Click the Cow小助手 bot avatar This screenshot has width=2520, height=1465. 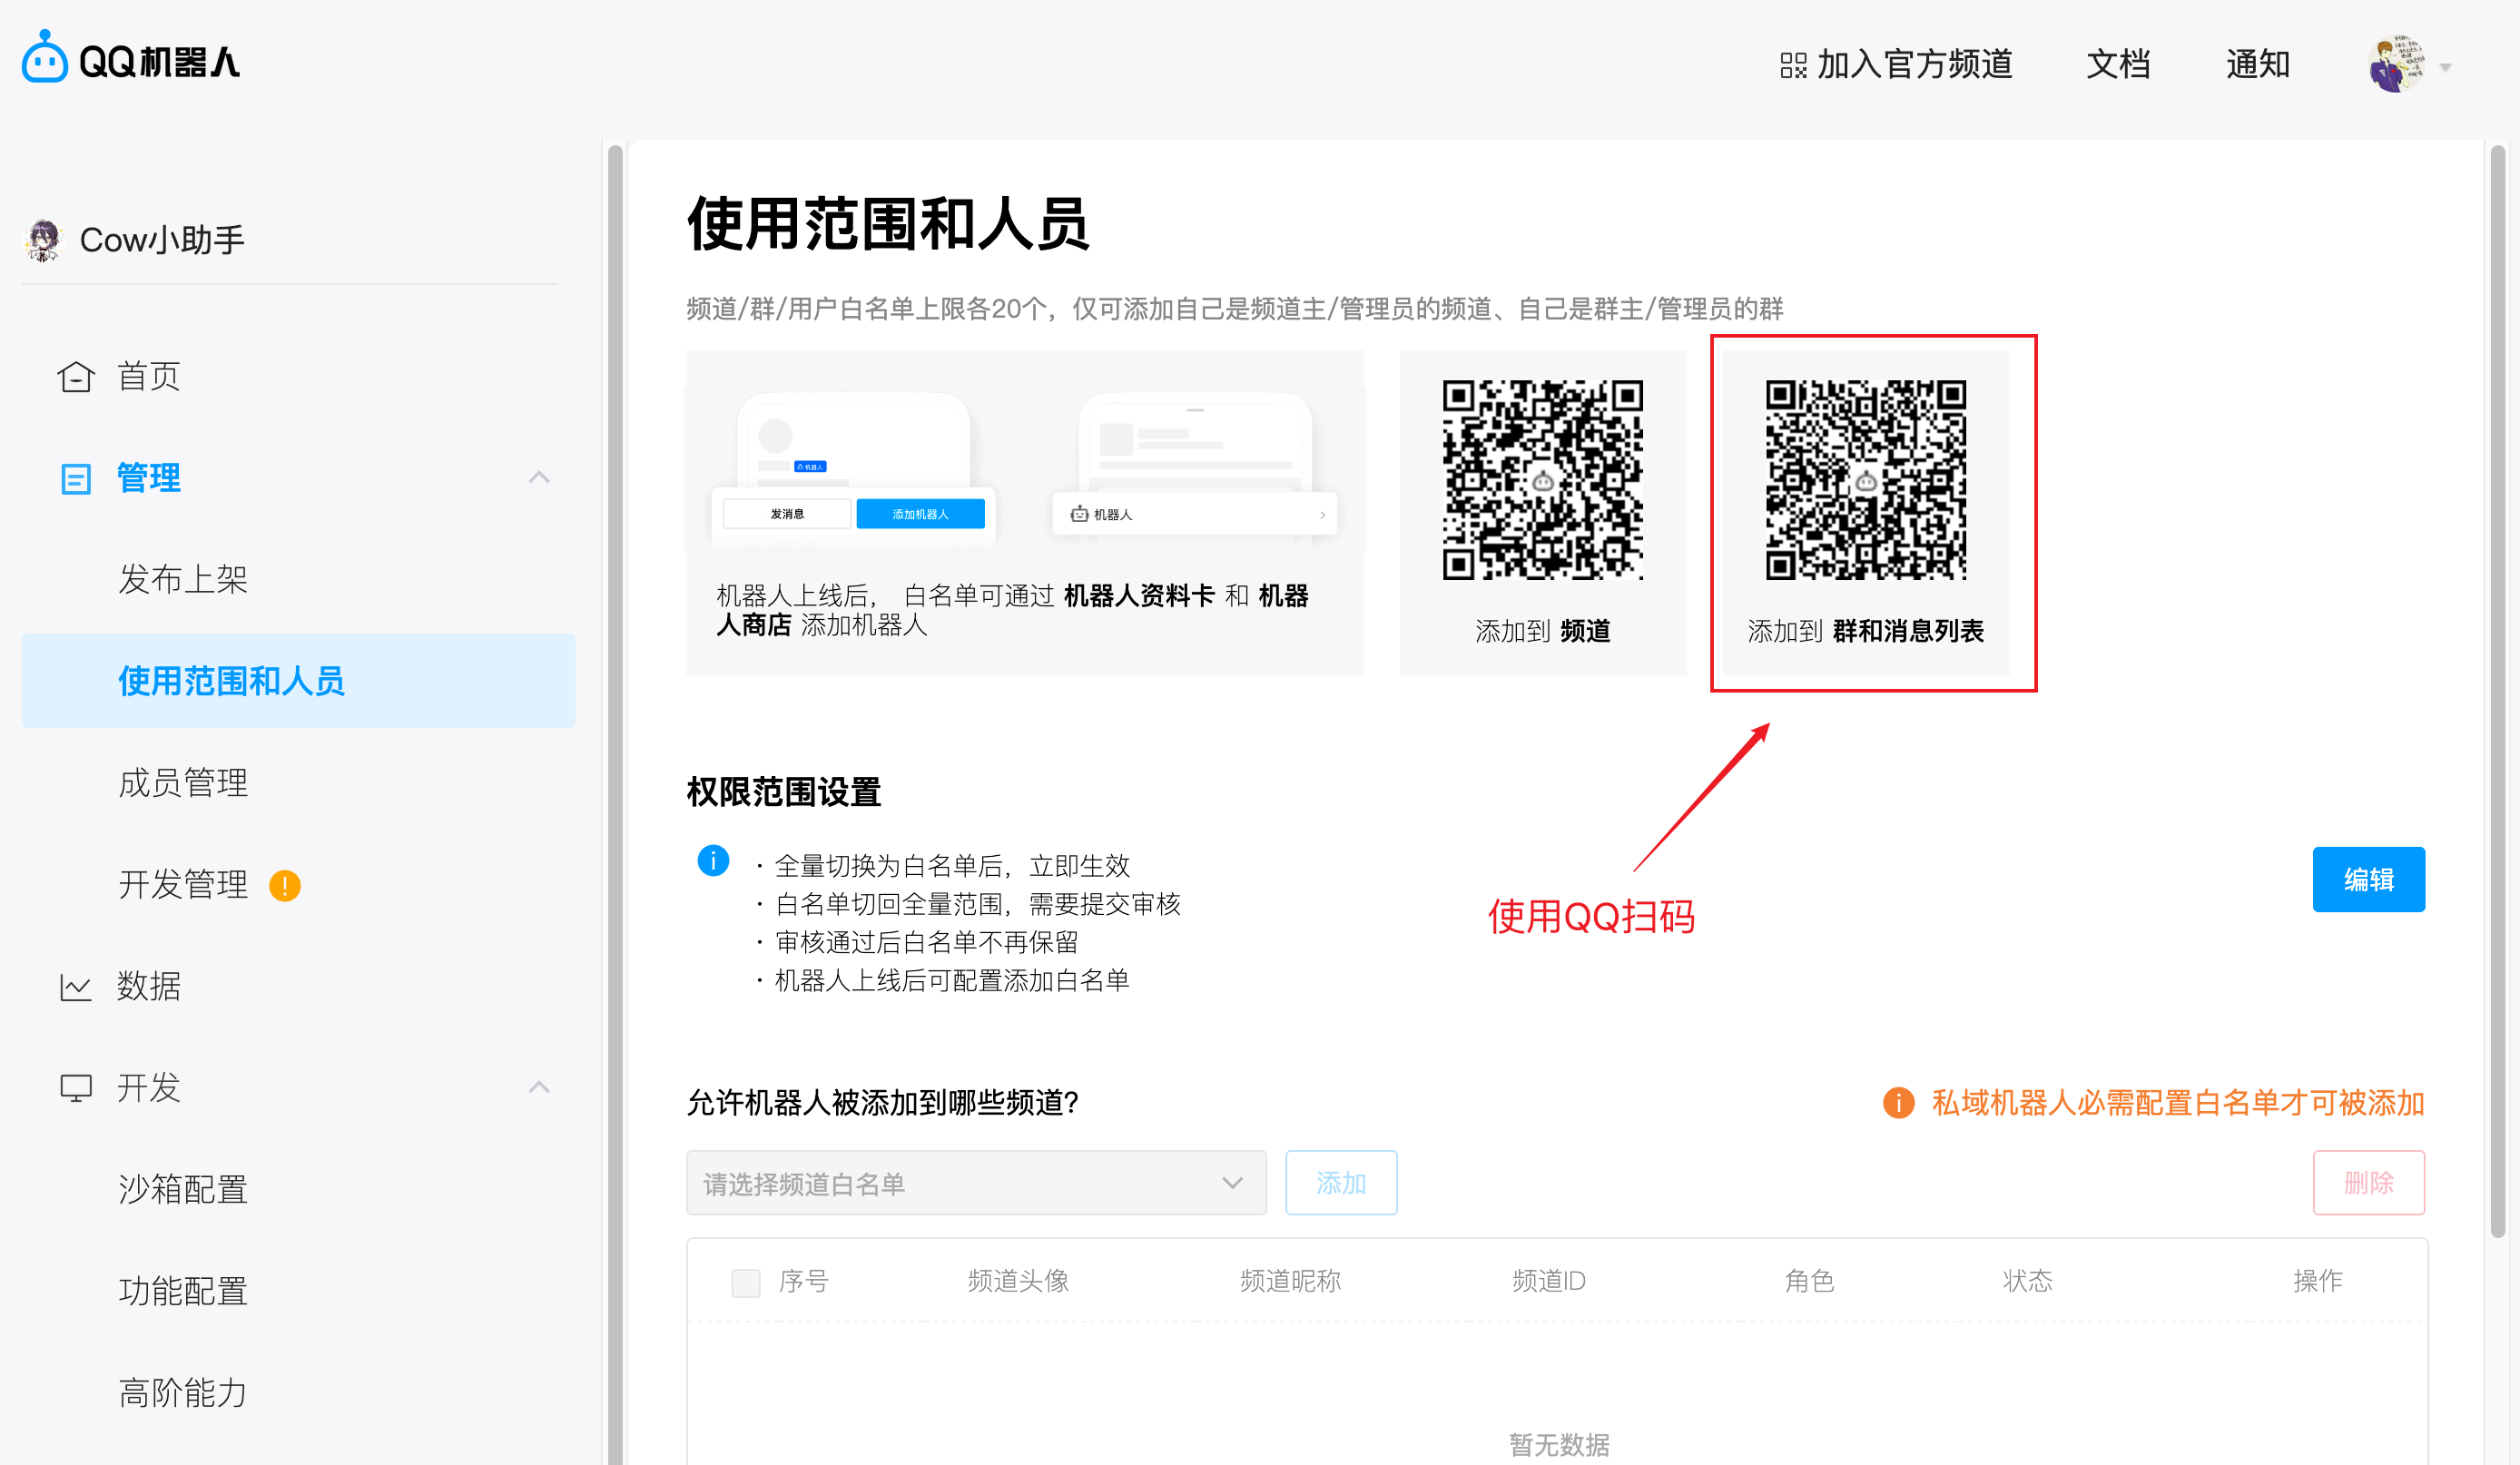[x=44, y=240]
